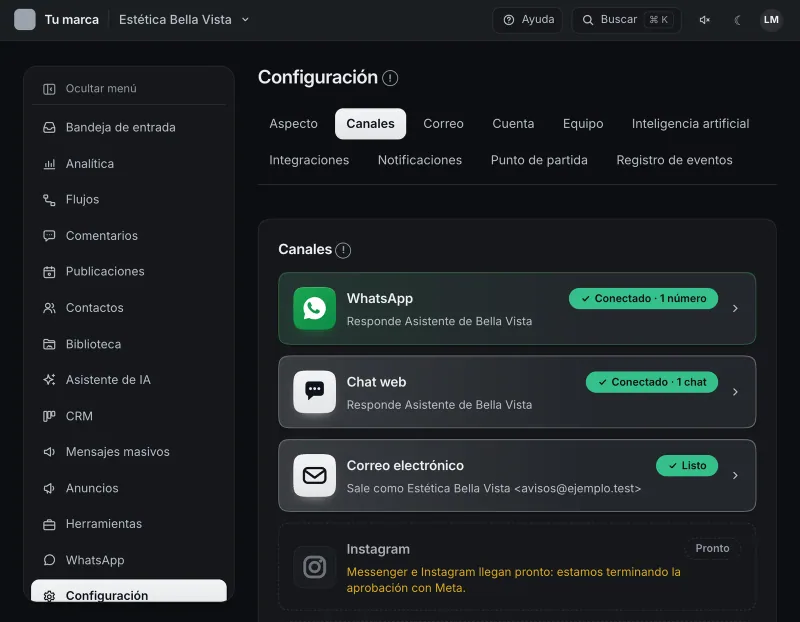Screen dimensions: 800x622
Task: Open Anuncios megaphone icon
Action: (x=49, y=488)
